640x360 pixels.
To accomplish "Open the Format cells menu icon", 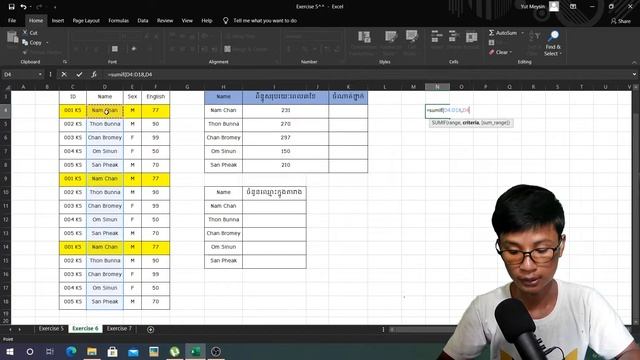I will tap(471, 37).
